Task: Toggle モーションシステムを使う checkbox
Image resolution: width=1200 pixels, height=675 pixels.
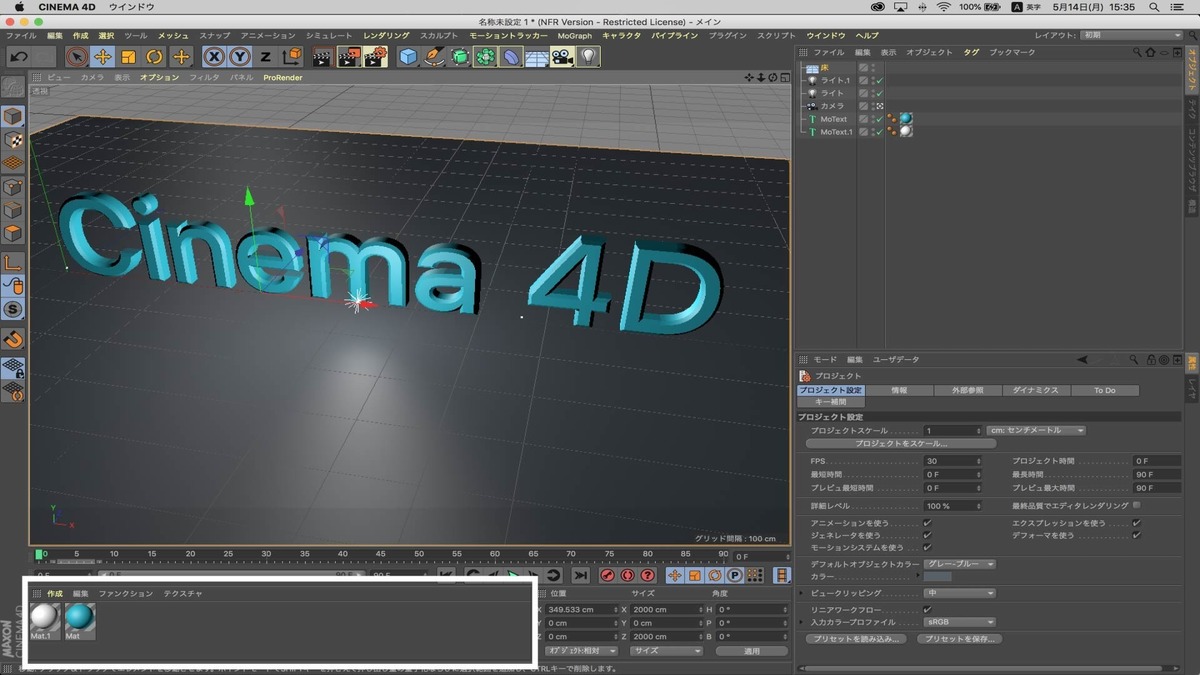Action: tap(928, 547)
